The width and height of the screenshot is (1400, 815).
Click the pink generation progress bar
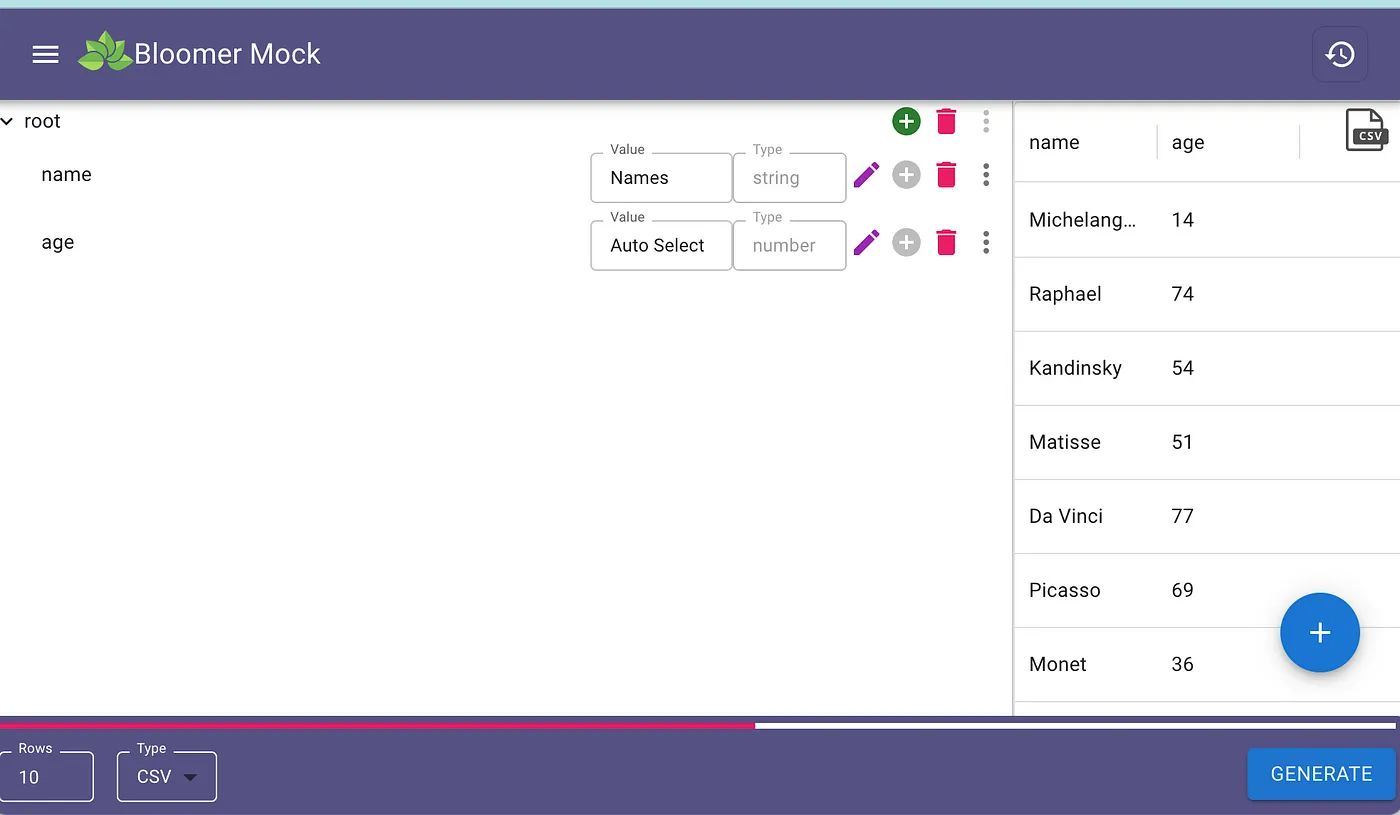[x=377, y=725]
